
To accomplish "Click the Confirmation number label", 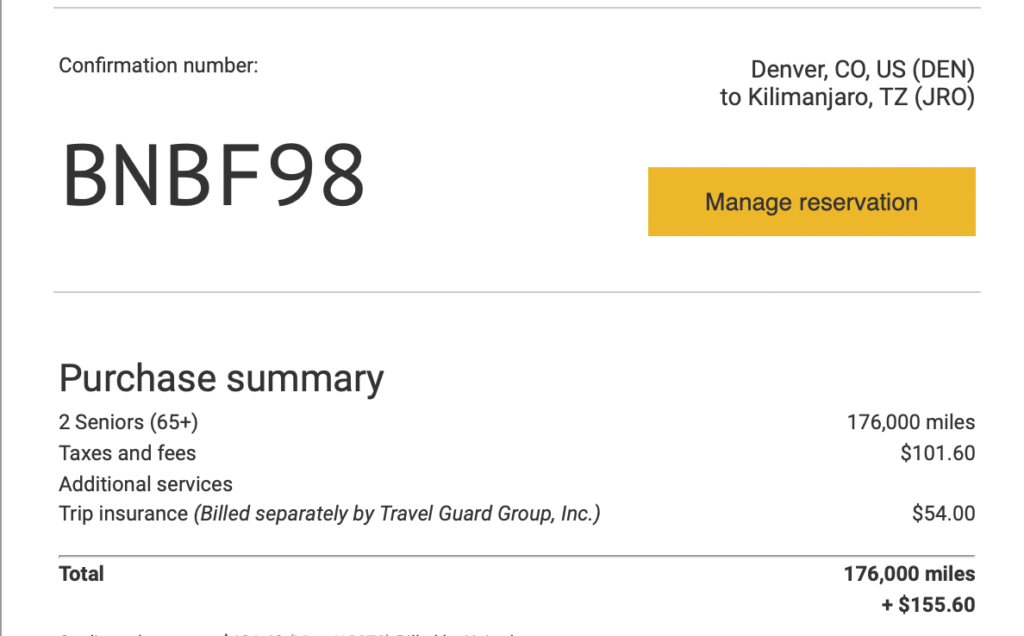I will click(158, 66).
